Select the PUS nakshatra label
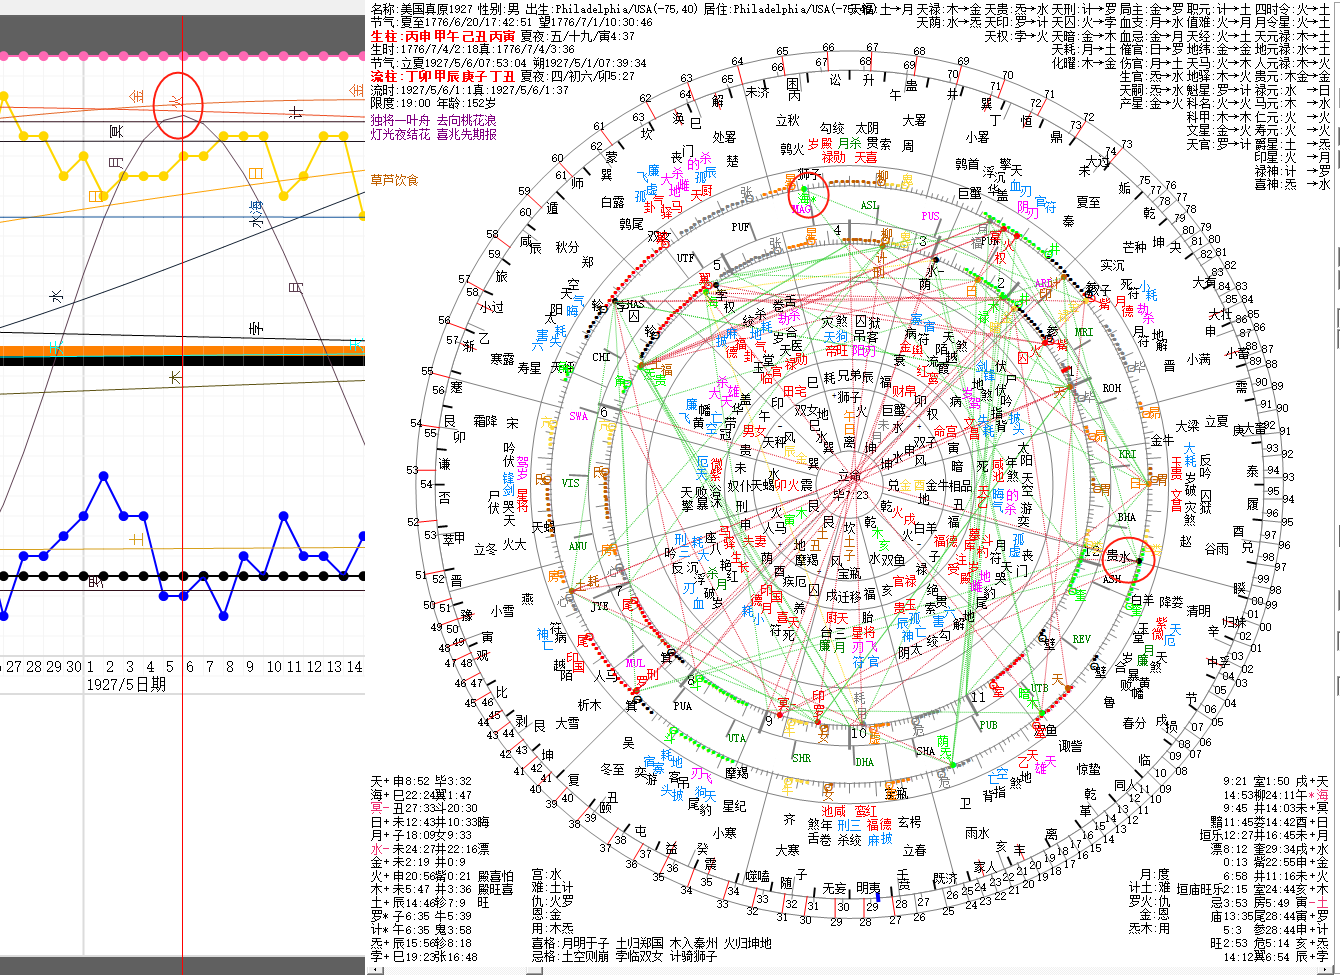The height and width of the screenshot is (975, 1340). click(931, 216)
